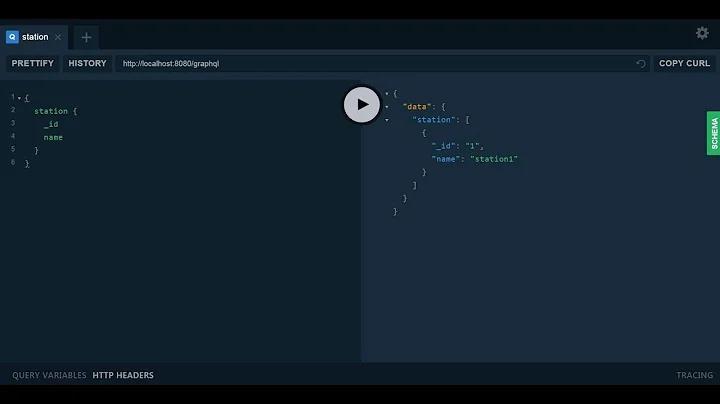Screen dimensions: 720x404
Task: Collapse the "data" node in the response
Action: pos(387,107)
